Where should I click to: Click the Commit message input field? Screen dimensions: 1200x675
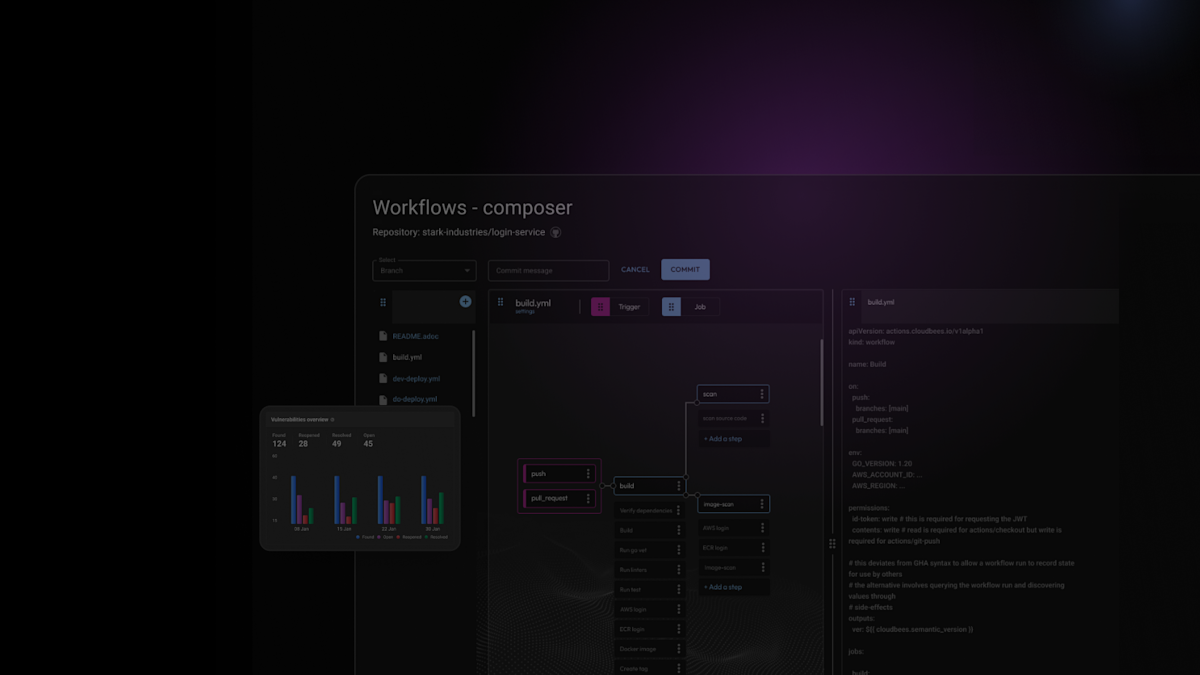(x=548, y=270)
